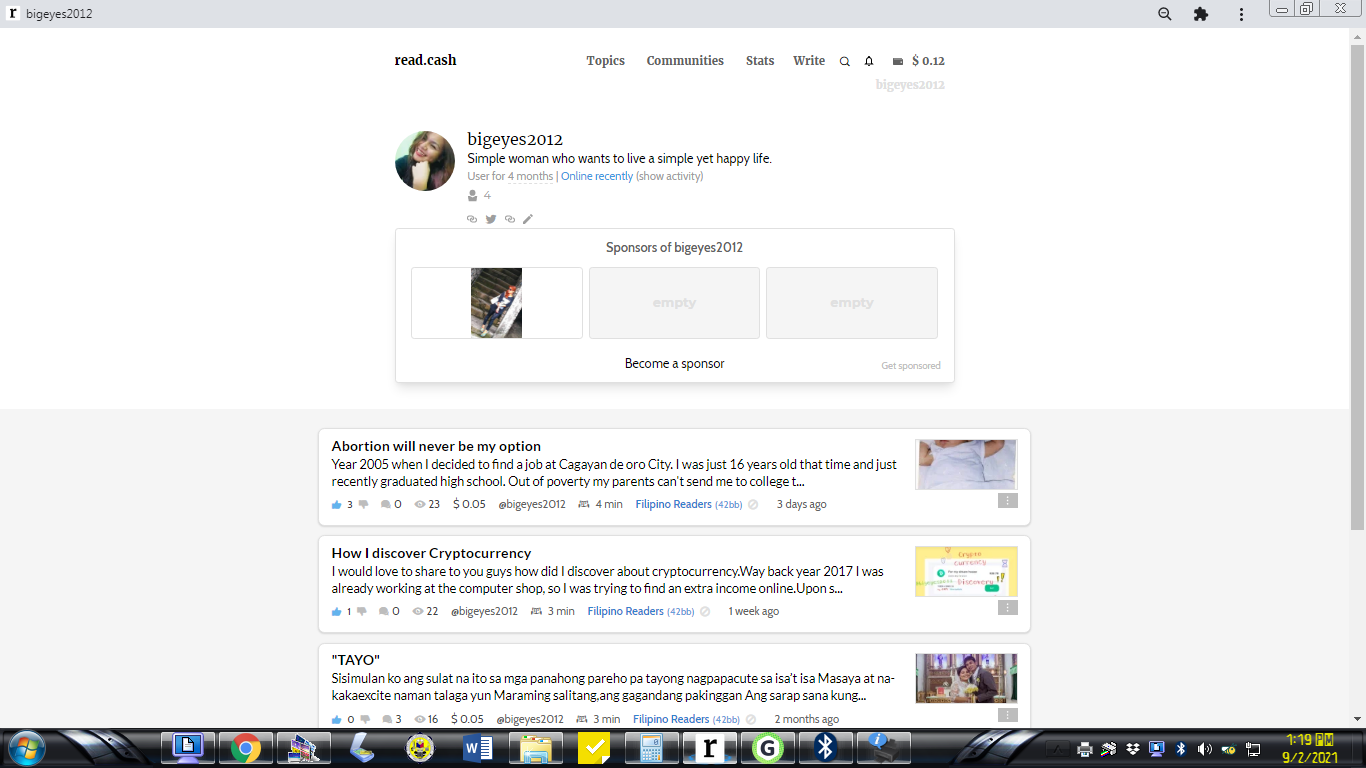Open the wallet icon beside $ 0.12

(x=898, y=61)
